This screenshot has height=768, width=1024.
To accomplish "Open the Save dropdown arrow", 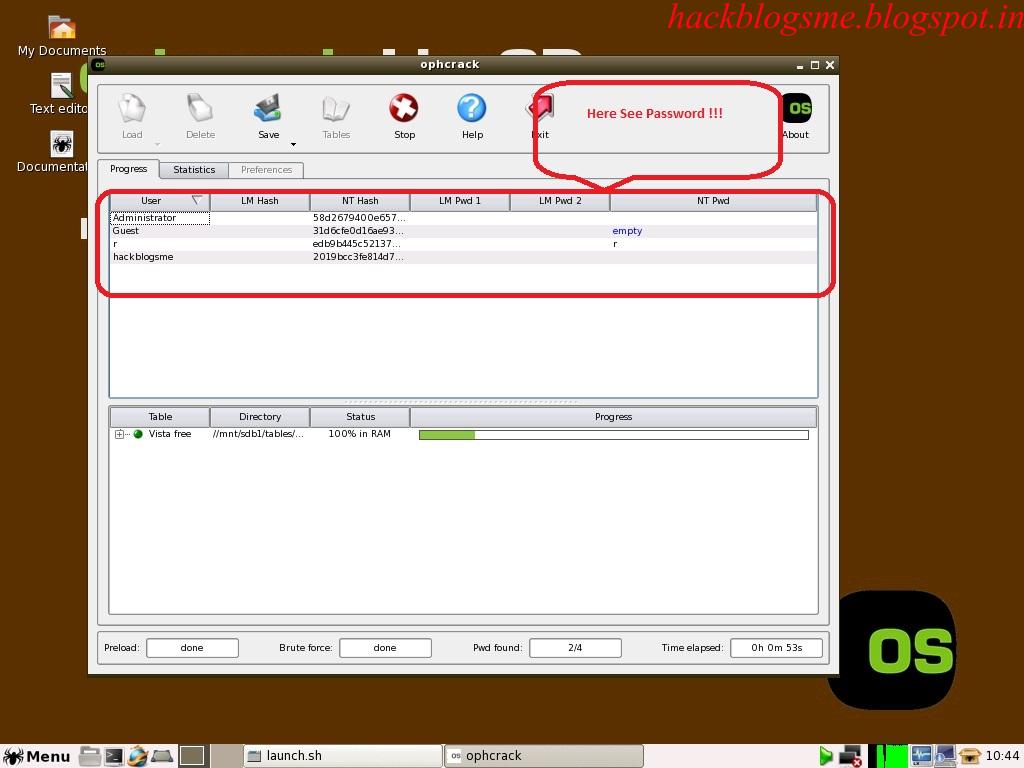I will pyautogui.click(x=293, y=144).
